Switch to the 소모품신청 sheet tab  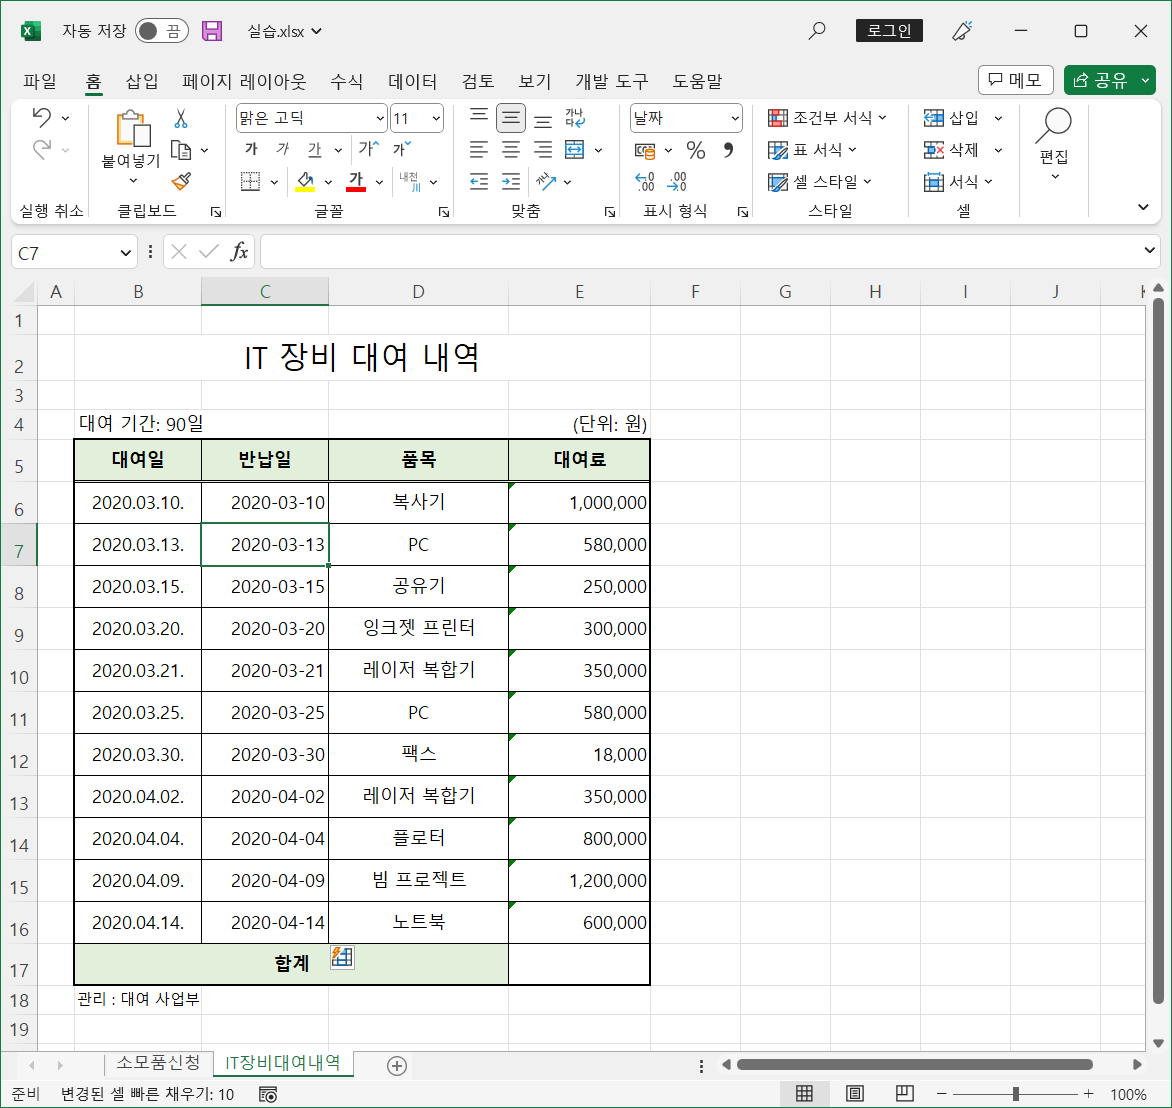(x=158, y=1062)
